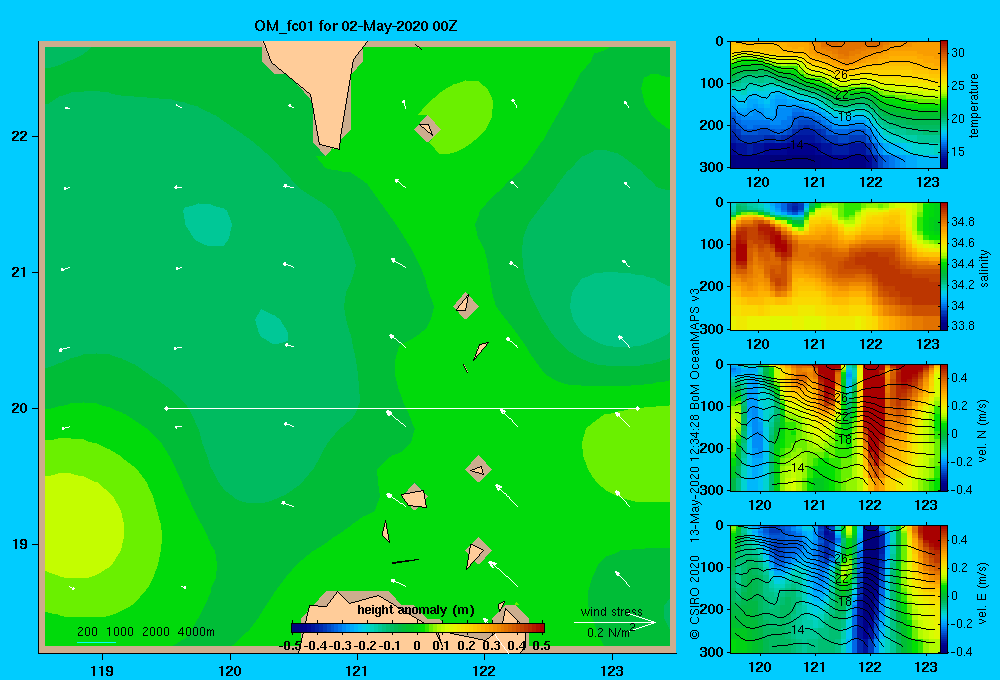Click the vertical CSIRO BoM OceanMAPS copyright text

tap(695, 464)
